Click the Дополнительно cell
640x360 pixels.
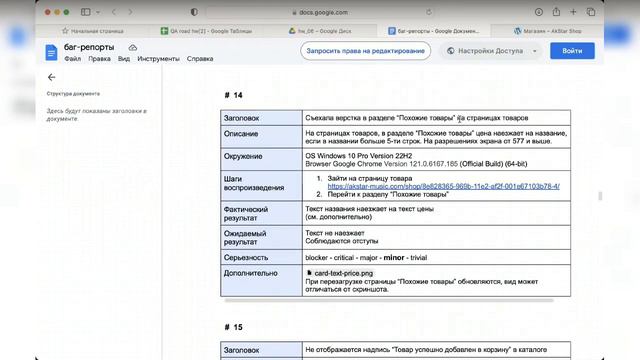coord(261,281)
